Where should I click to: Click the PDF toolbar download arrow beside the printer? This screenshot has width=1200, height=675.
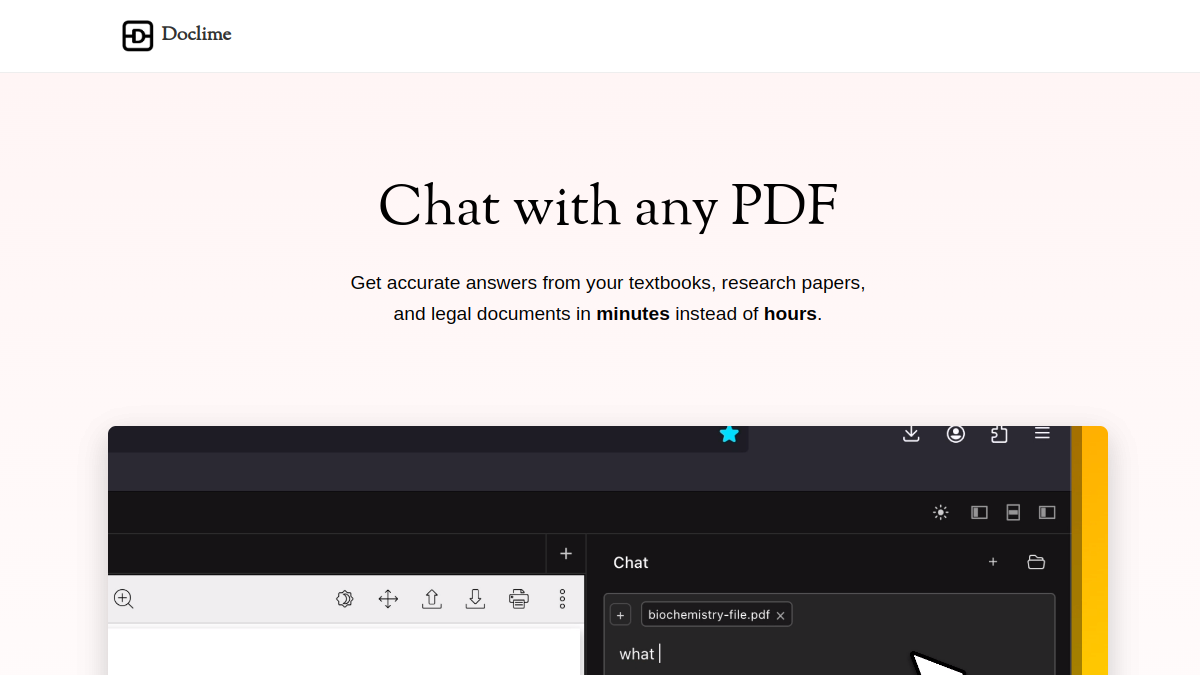[475, 599]
